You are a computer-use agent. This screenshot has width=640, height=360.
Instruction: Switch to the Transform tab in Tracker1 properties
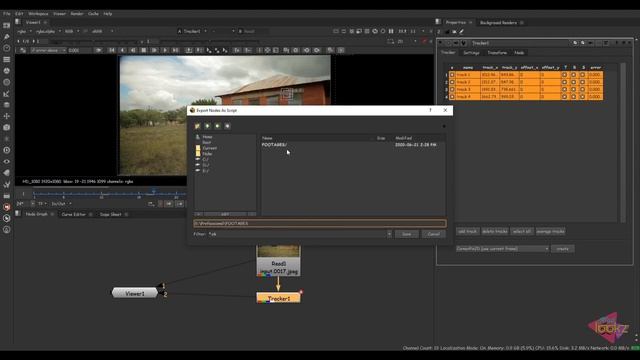(497, 53)
